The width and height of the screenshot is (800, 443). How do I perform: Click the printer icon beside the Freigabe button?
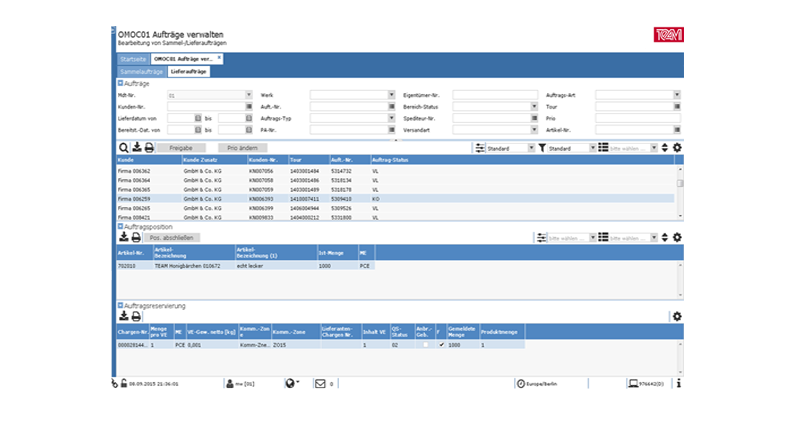point(149,147)
